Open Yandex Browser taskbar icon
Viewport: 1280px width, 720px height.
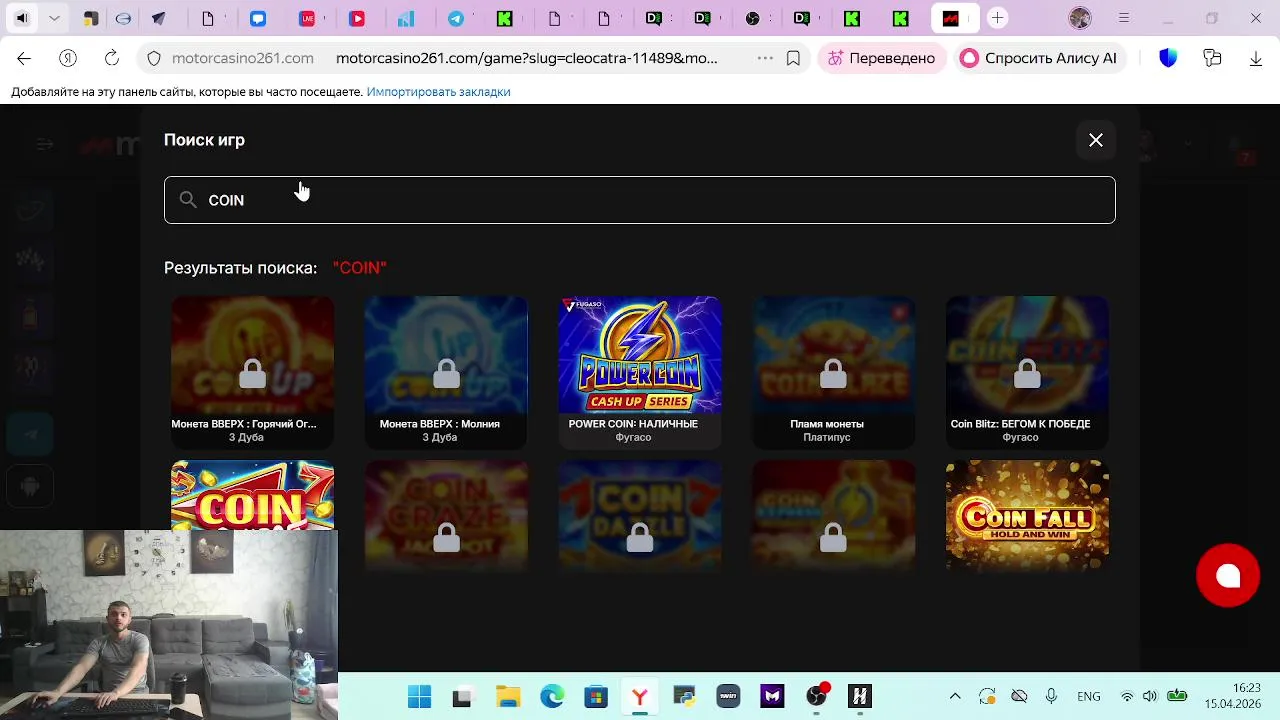[x=640, y=696]
